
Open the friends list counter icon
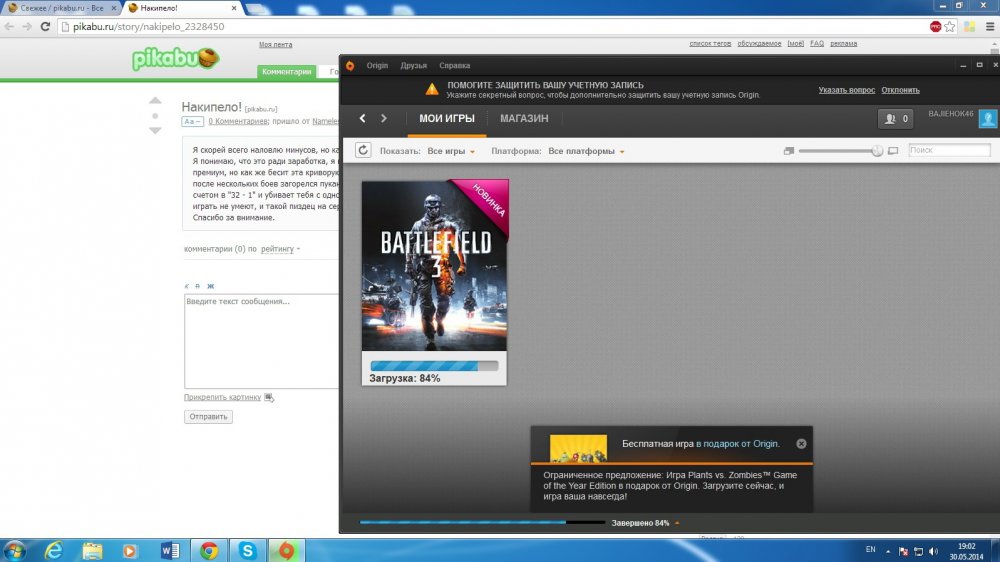tap(894, 119)
